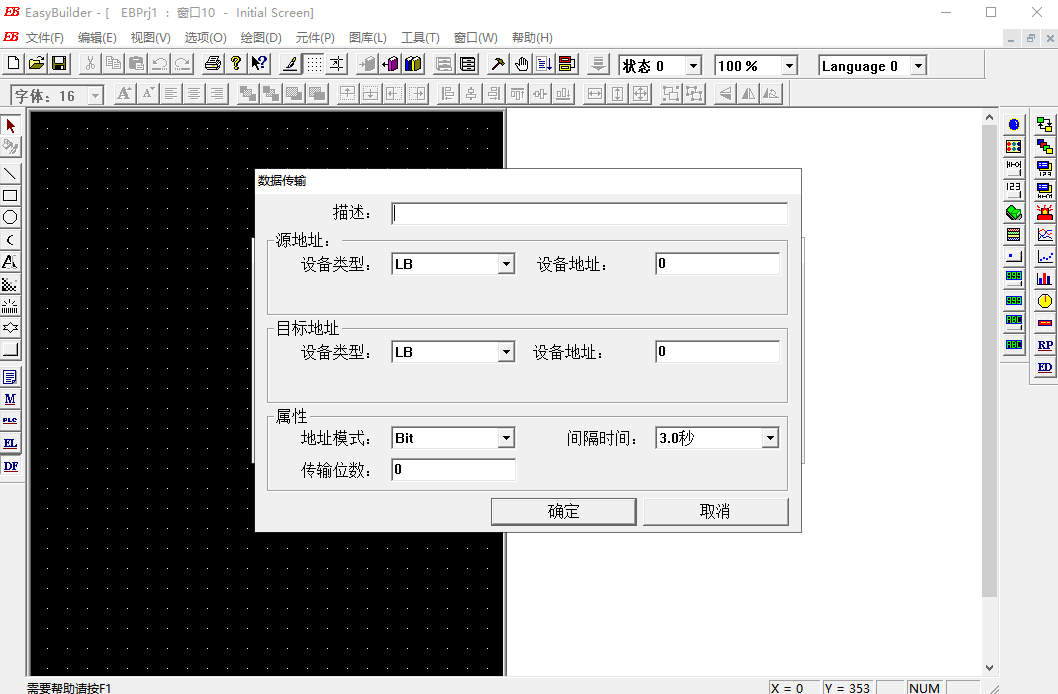1058x694 pixels.
Task: Click the 'M' macro icon in left toolbar
Action: coord(10,399)
